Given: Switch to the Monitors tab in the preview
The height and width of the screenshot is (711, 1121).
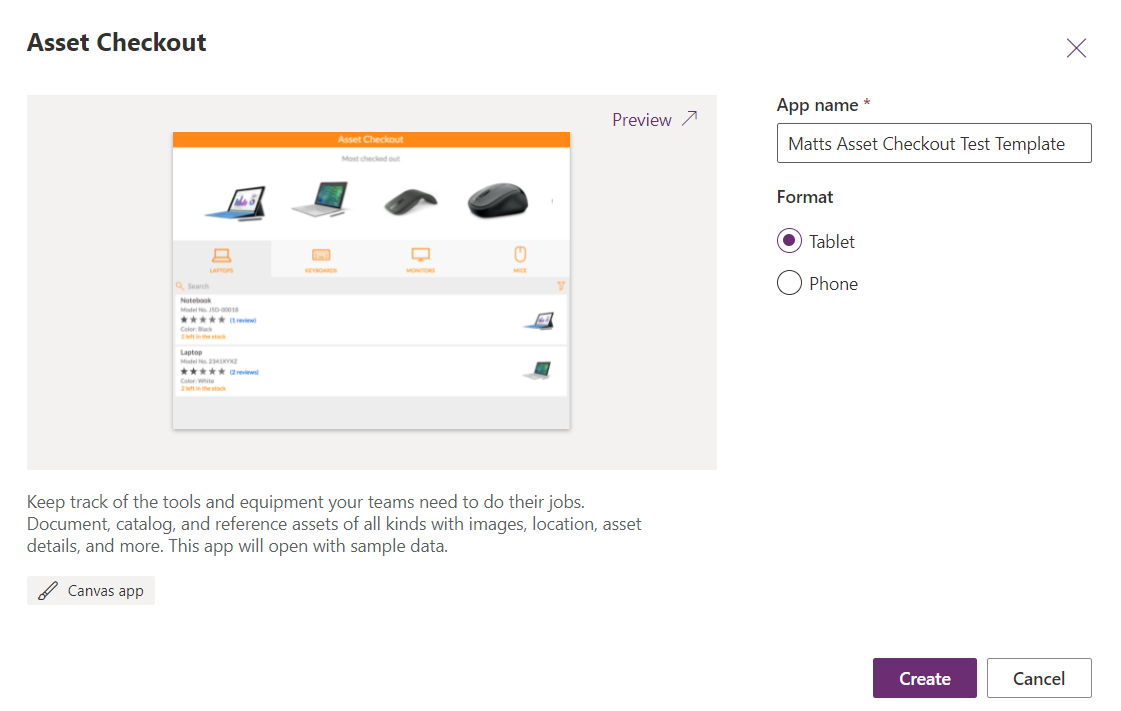Looking at the screenshot, I should tap(422, 258).
